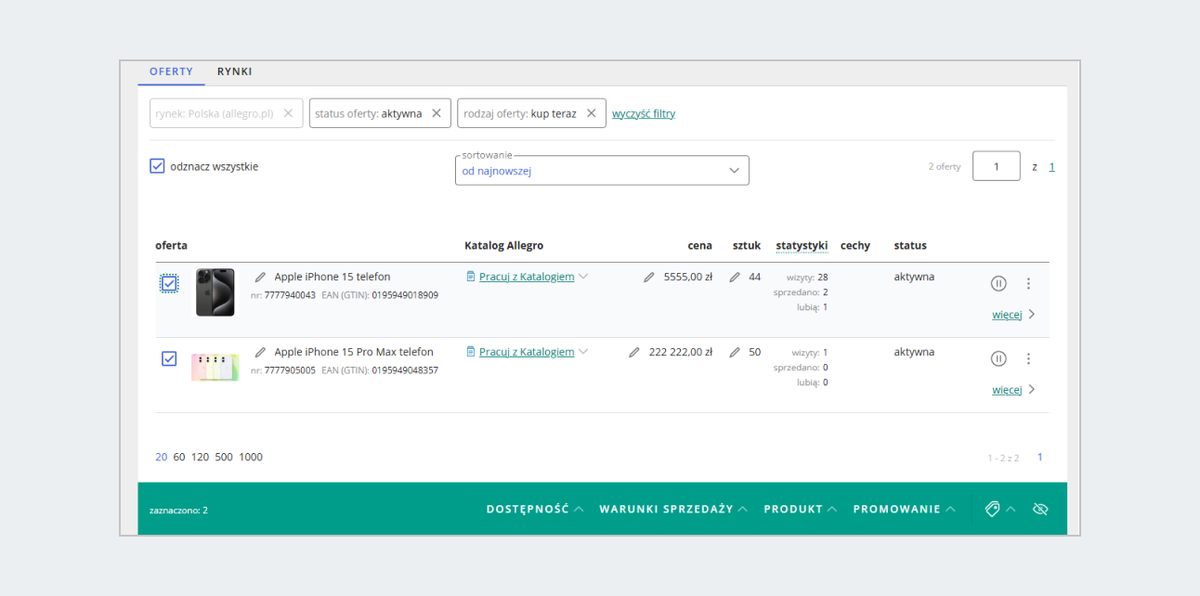Show 1000 offers per page
The image size is (1200, 596).
251,457
